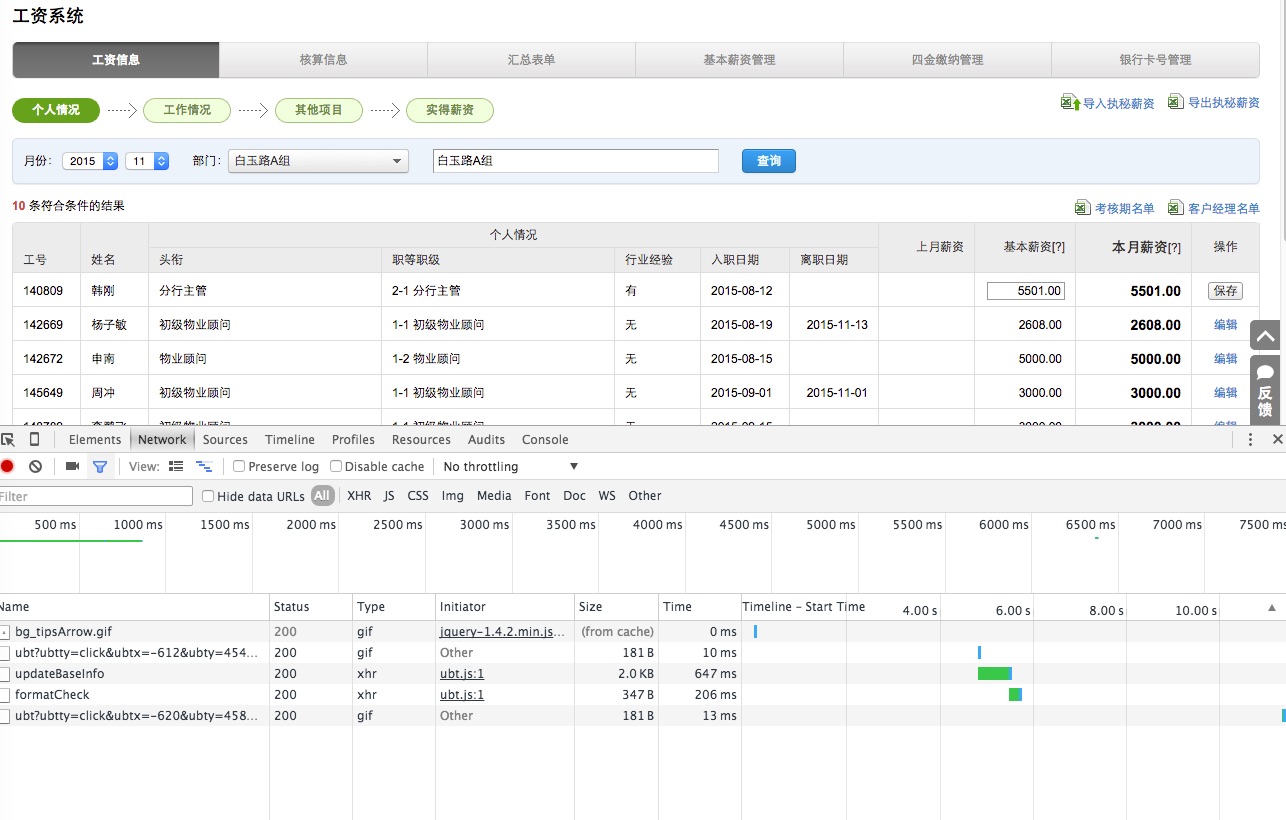This screenshot has width=1286, height=820.
Task: Click the network Filter text box
Action: coord(96,496)
